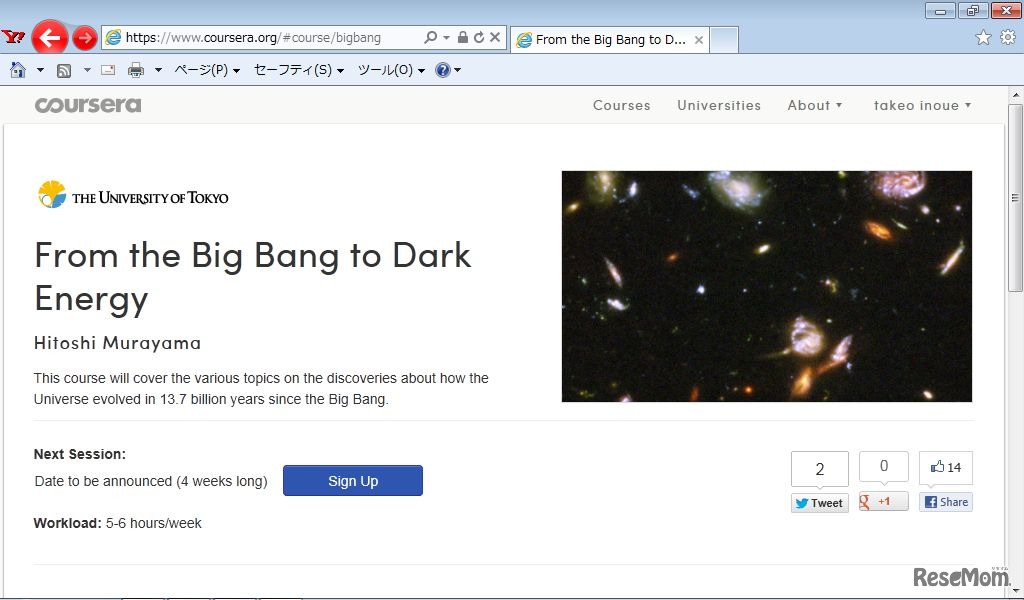Open the ツール(O) menu
This screenshot has width=1024, height=600.
tap(390, 70)
